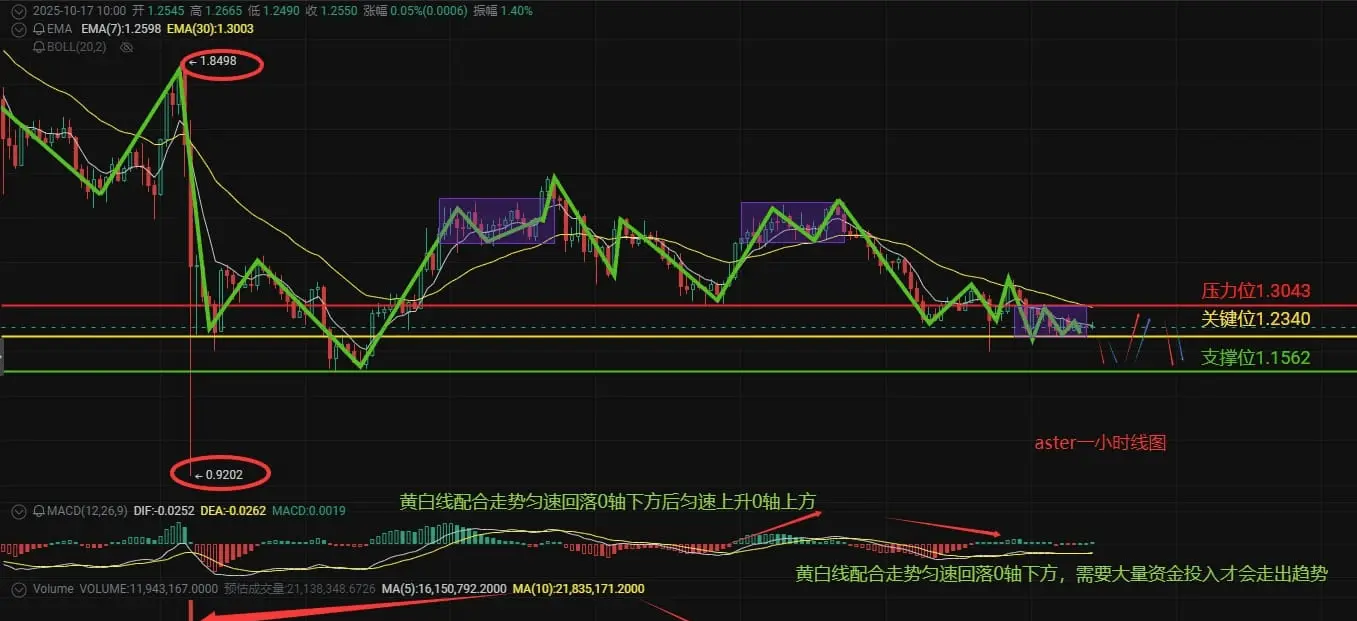The width and height of the screenshot is (1357, 621).
Task: Click the 2025-10-17 10:00 timestamp
Action: coord(79,11)
